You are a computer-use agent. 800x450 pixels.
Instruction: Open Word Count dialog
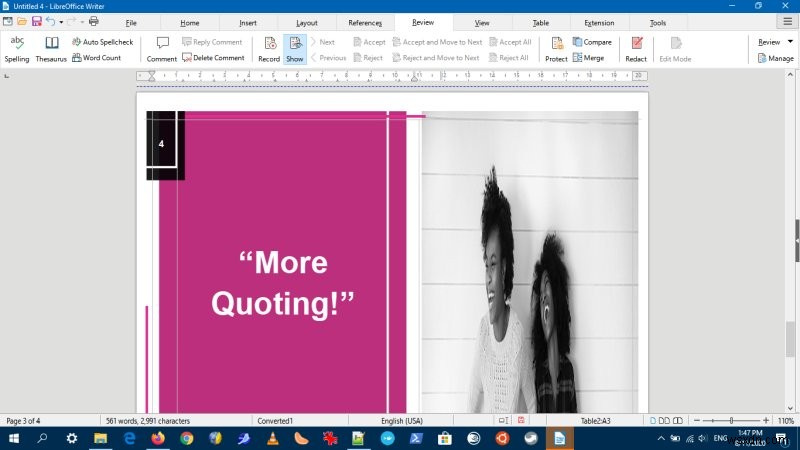96,58
